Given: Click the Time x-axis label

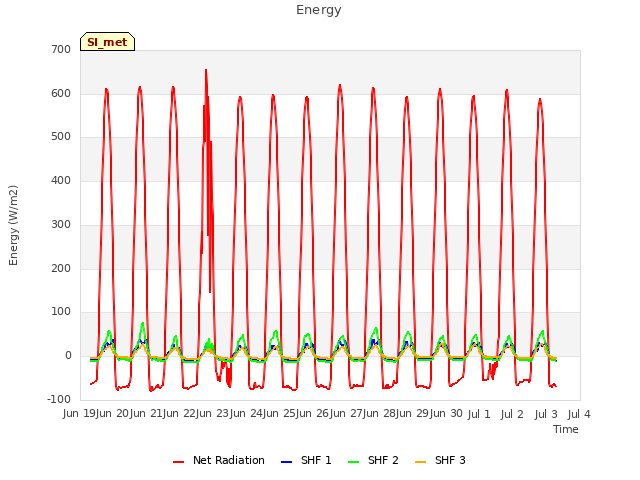Looking at the screenshot, I should coord(566,429).
